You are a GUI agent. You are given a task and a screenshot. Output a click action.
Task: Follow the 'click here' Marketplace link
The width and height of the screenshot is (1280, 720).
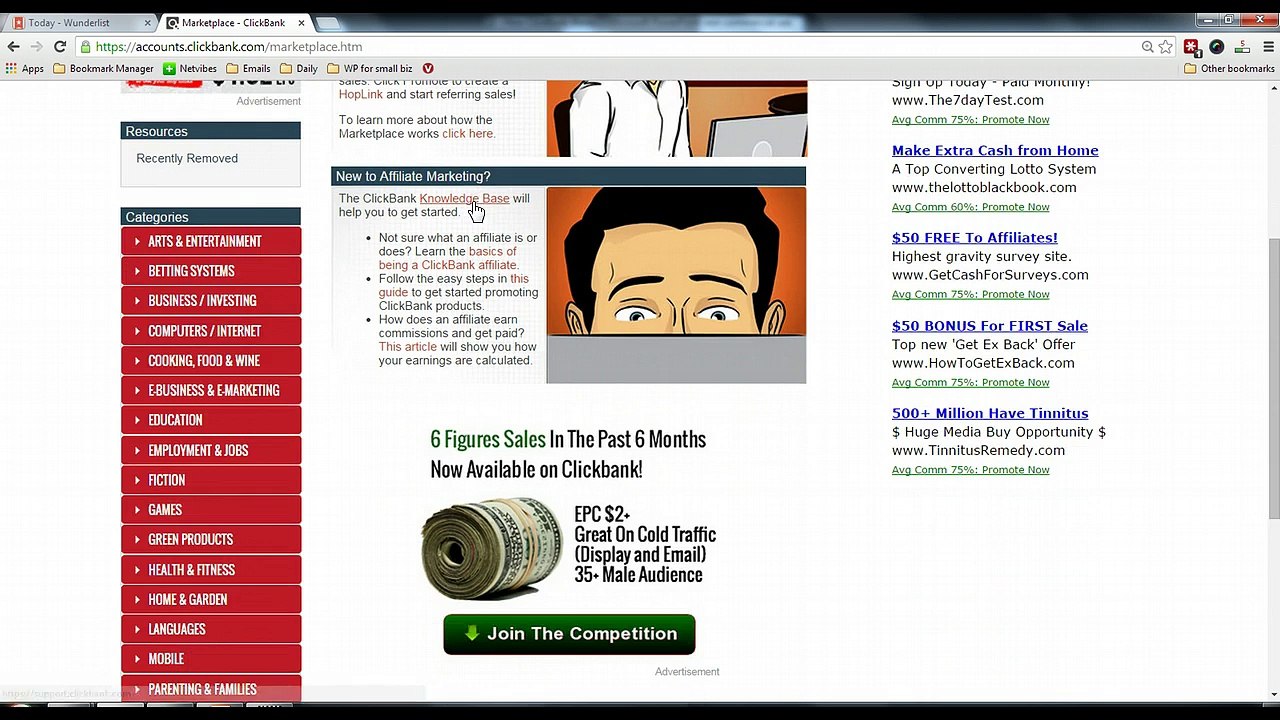[x=468, y=133]
